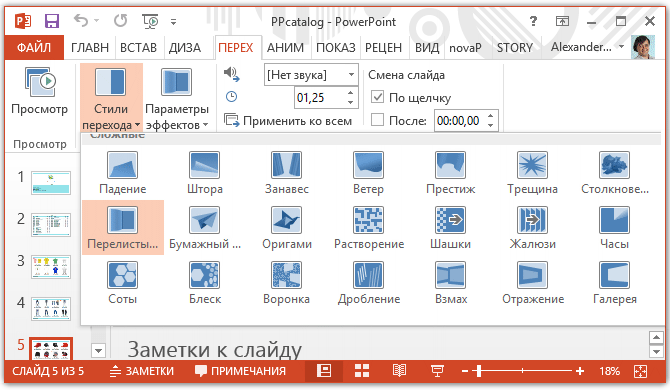
Task: Select the Блеск transition
Action: [x=205, y=283]
